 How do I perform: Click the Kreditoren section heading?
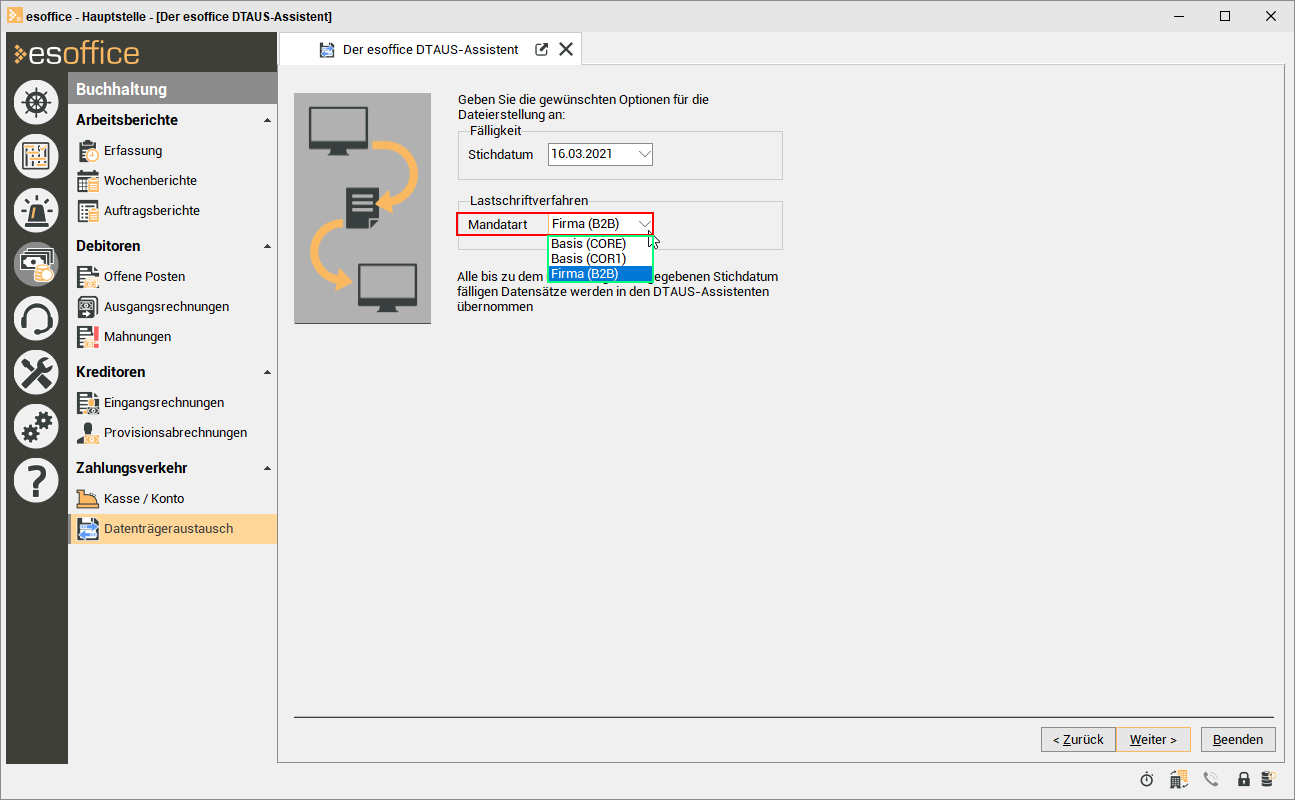pos(110,372)
